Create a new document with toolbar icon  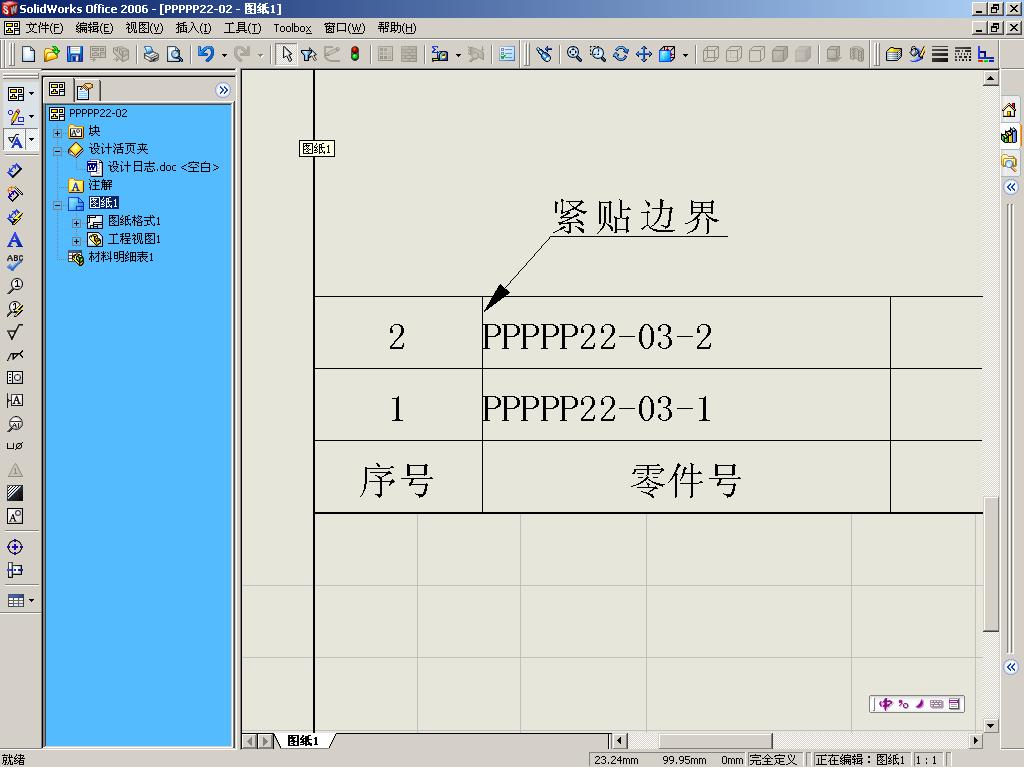[28, 54]
